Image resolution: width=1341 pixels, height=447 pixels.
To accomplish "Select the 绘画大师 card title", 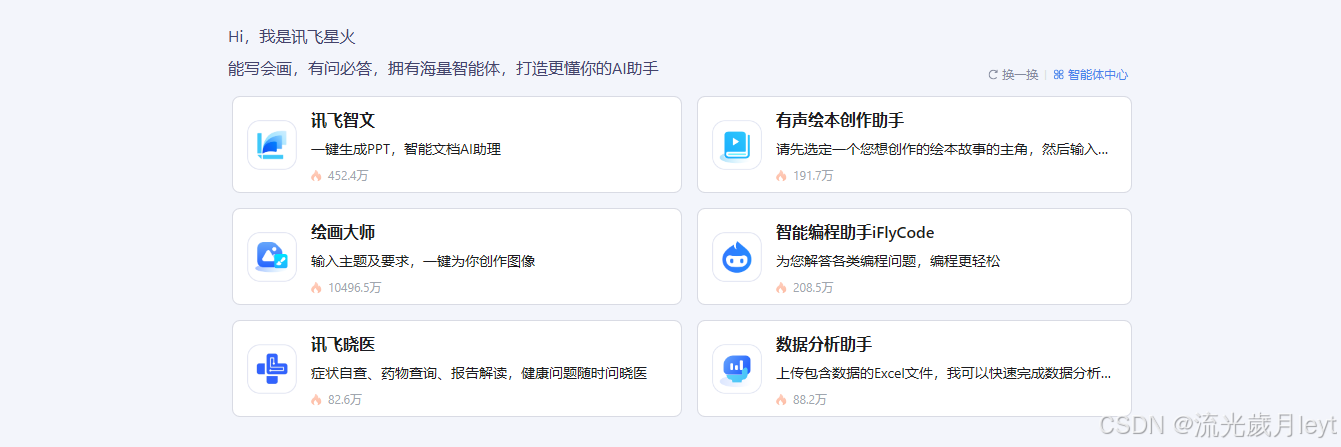I will point(343,233).
